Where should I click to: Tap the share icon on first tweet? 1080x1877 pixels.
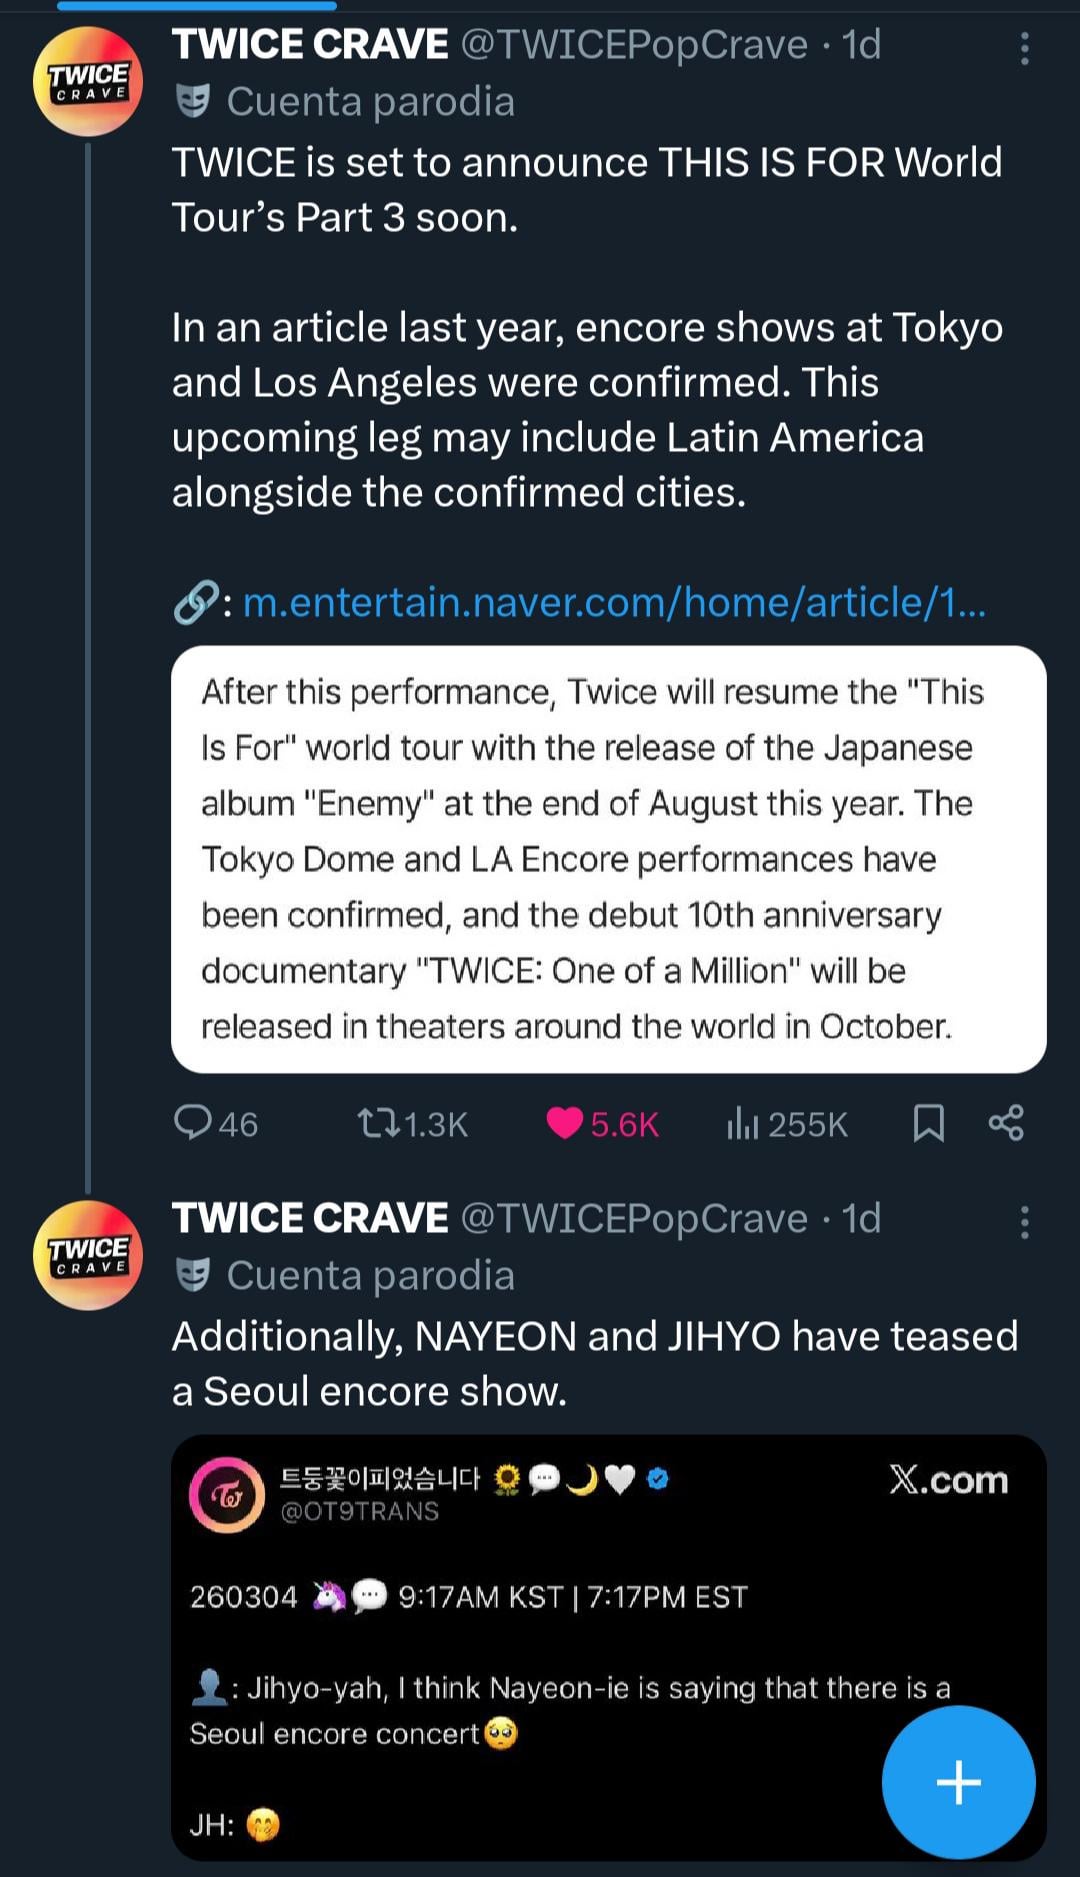click(x=1006, y=1123)
